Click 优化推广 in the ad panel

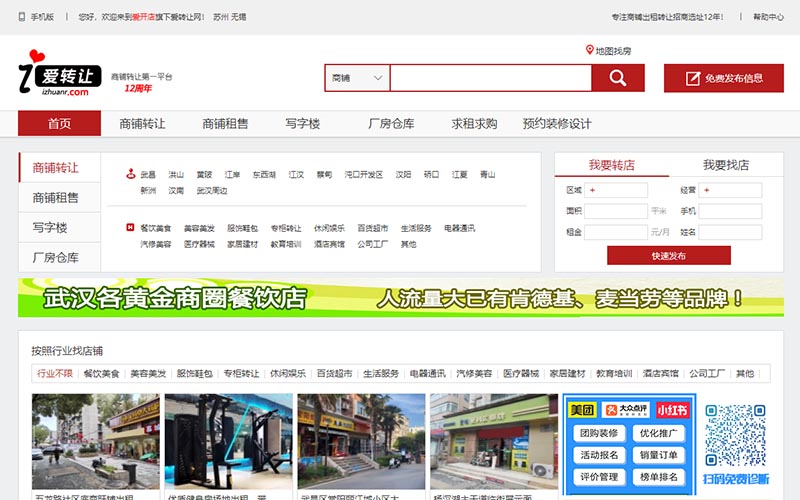coord(659,433)
